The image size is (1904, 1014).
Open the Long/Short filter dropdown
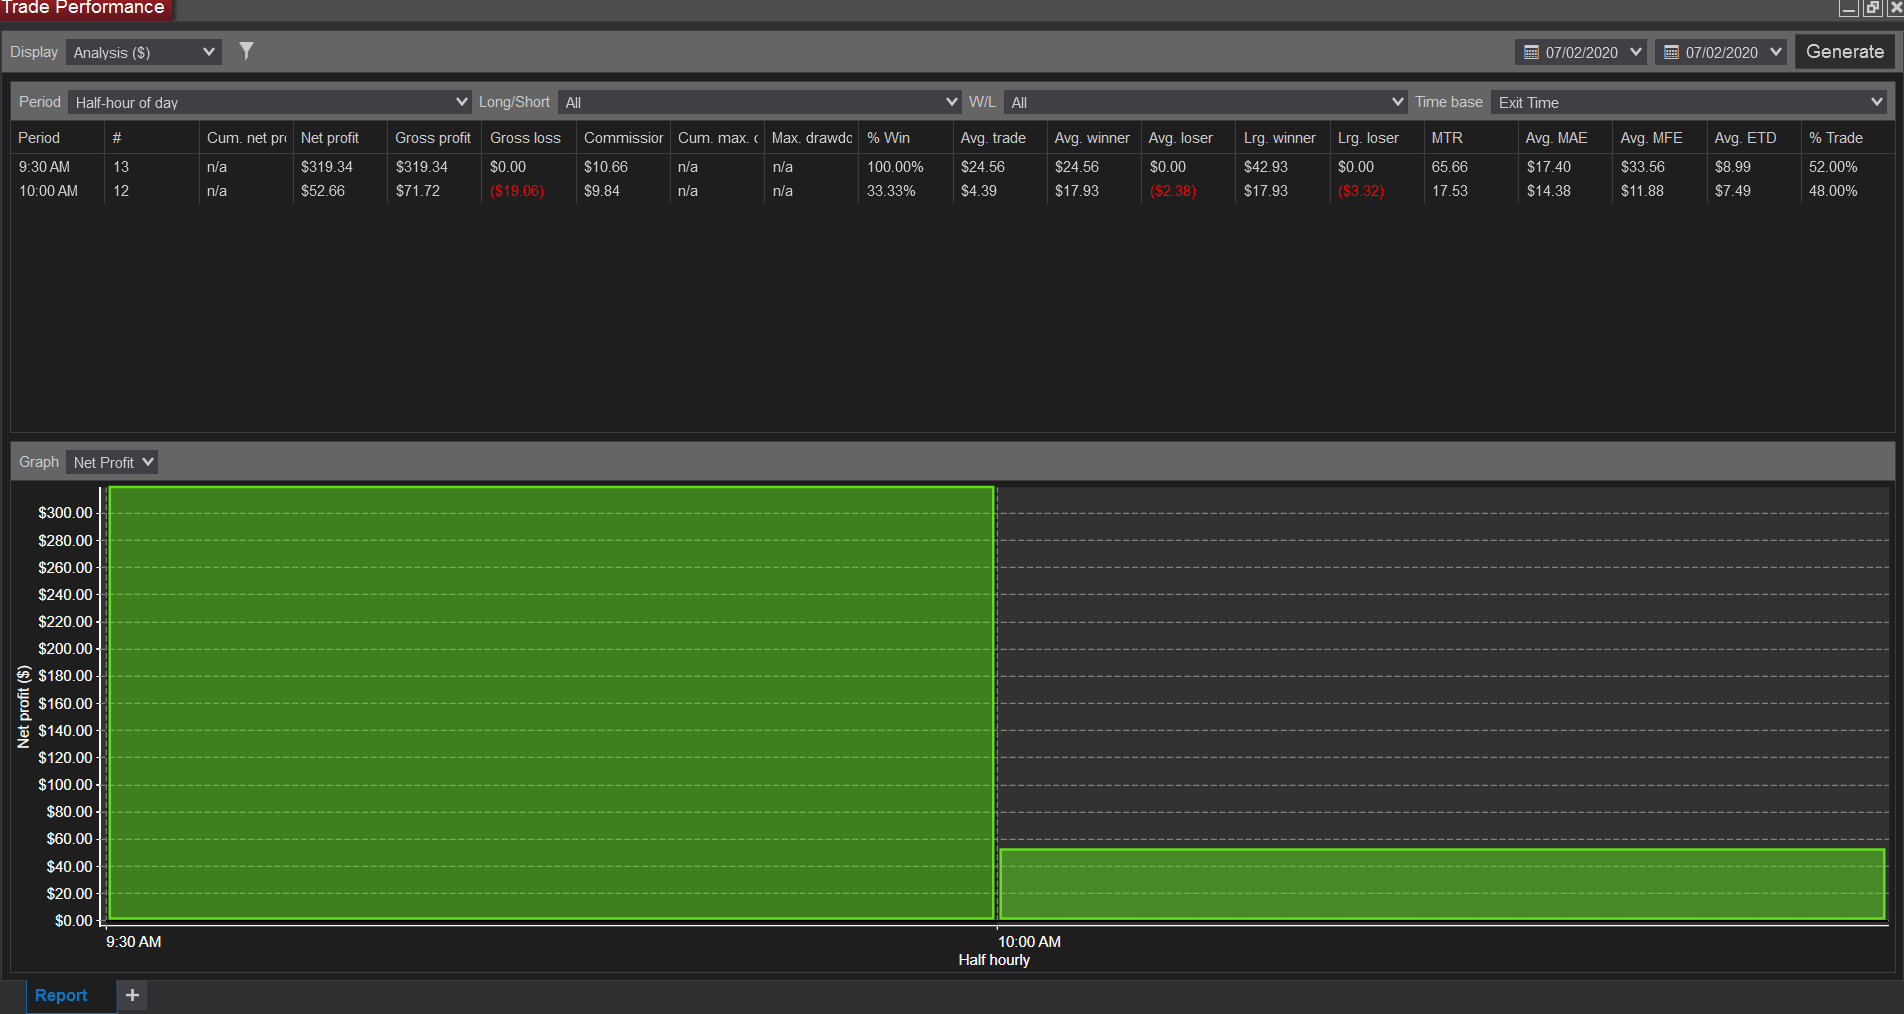(x=760, y=102)
